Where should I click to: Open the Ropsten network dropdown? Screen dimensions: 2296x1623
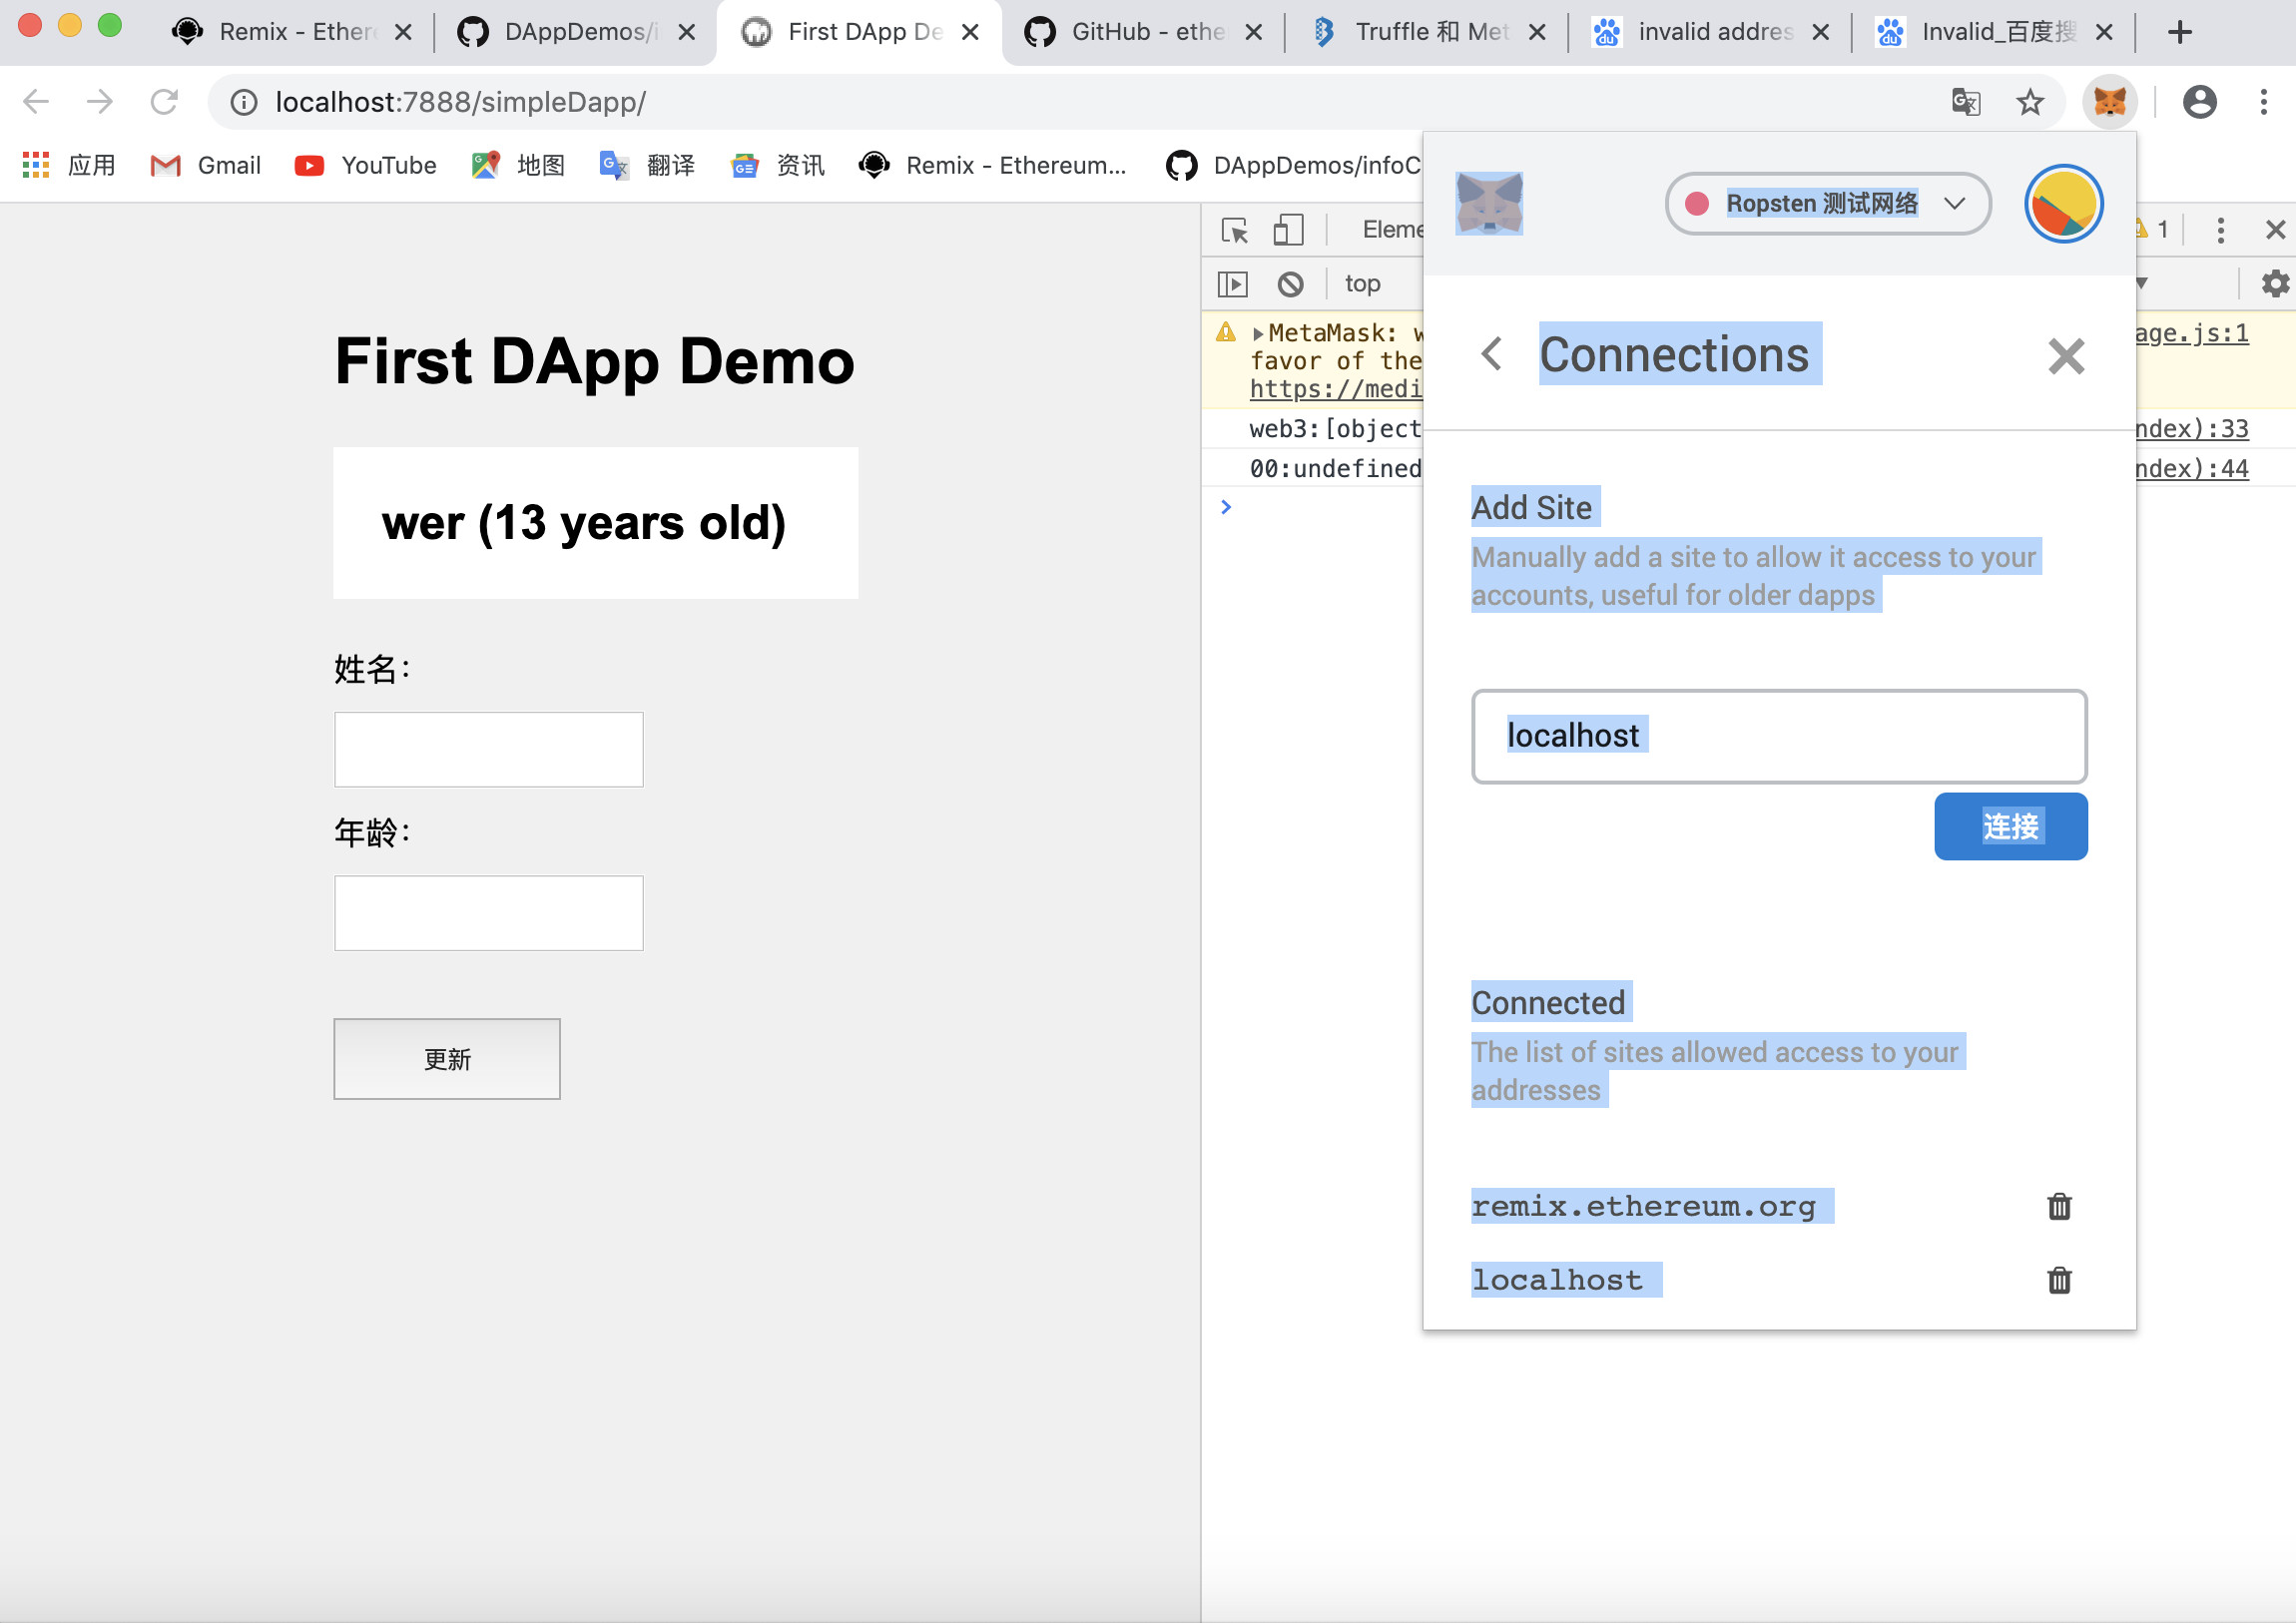coord(1828,204)
